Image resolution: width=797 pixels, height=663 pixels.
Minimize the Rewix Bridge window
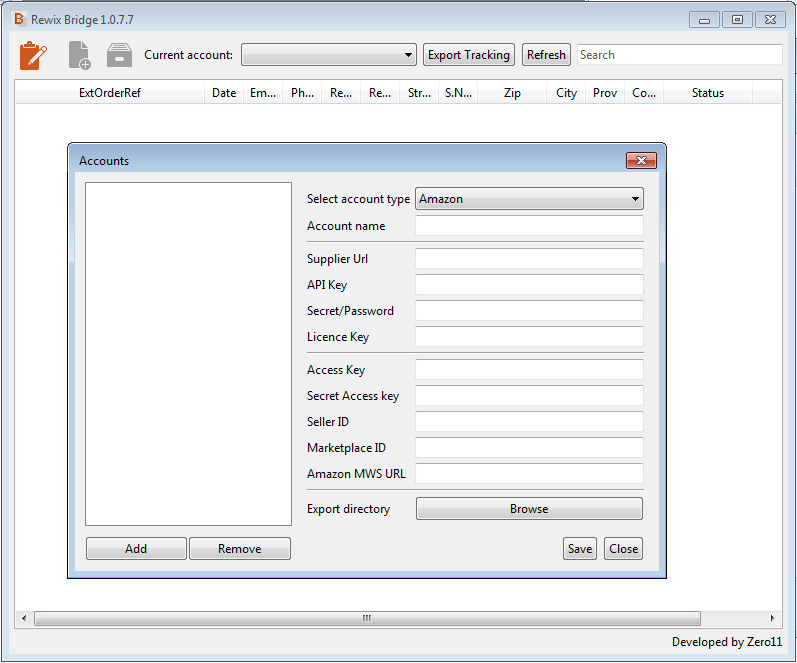coord(704,20)
